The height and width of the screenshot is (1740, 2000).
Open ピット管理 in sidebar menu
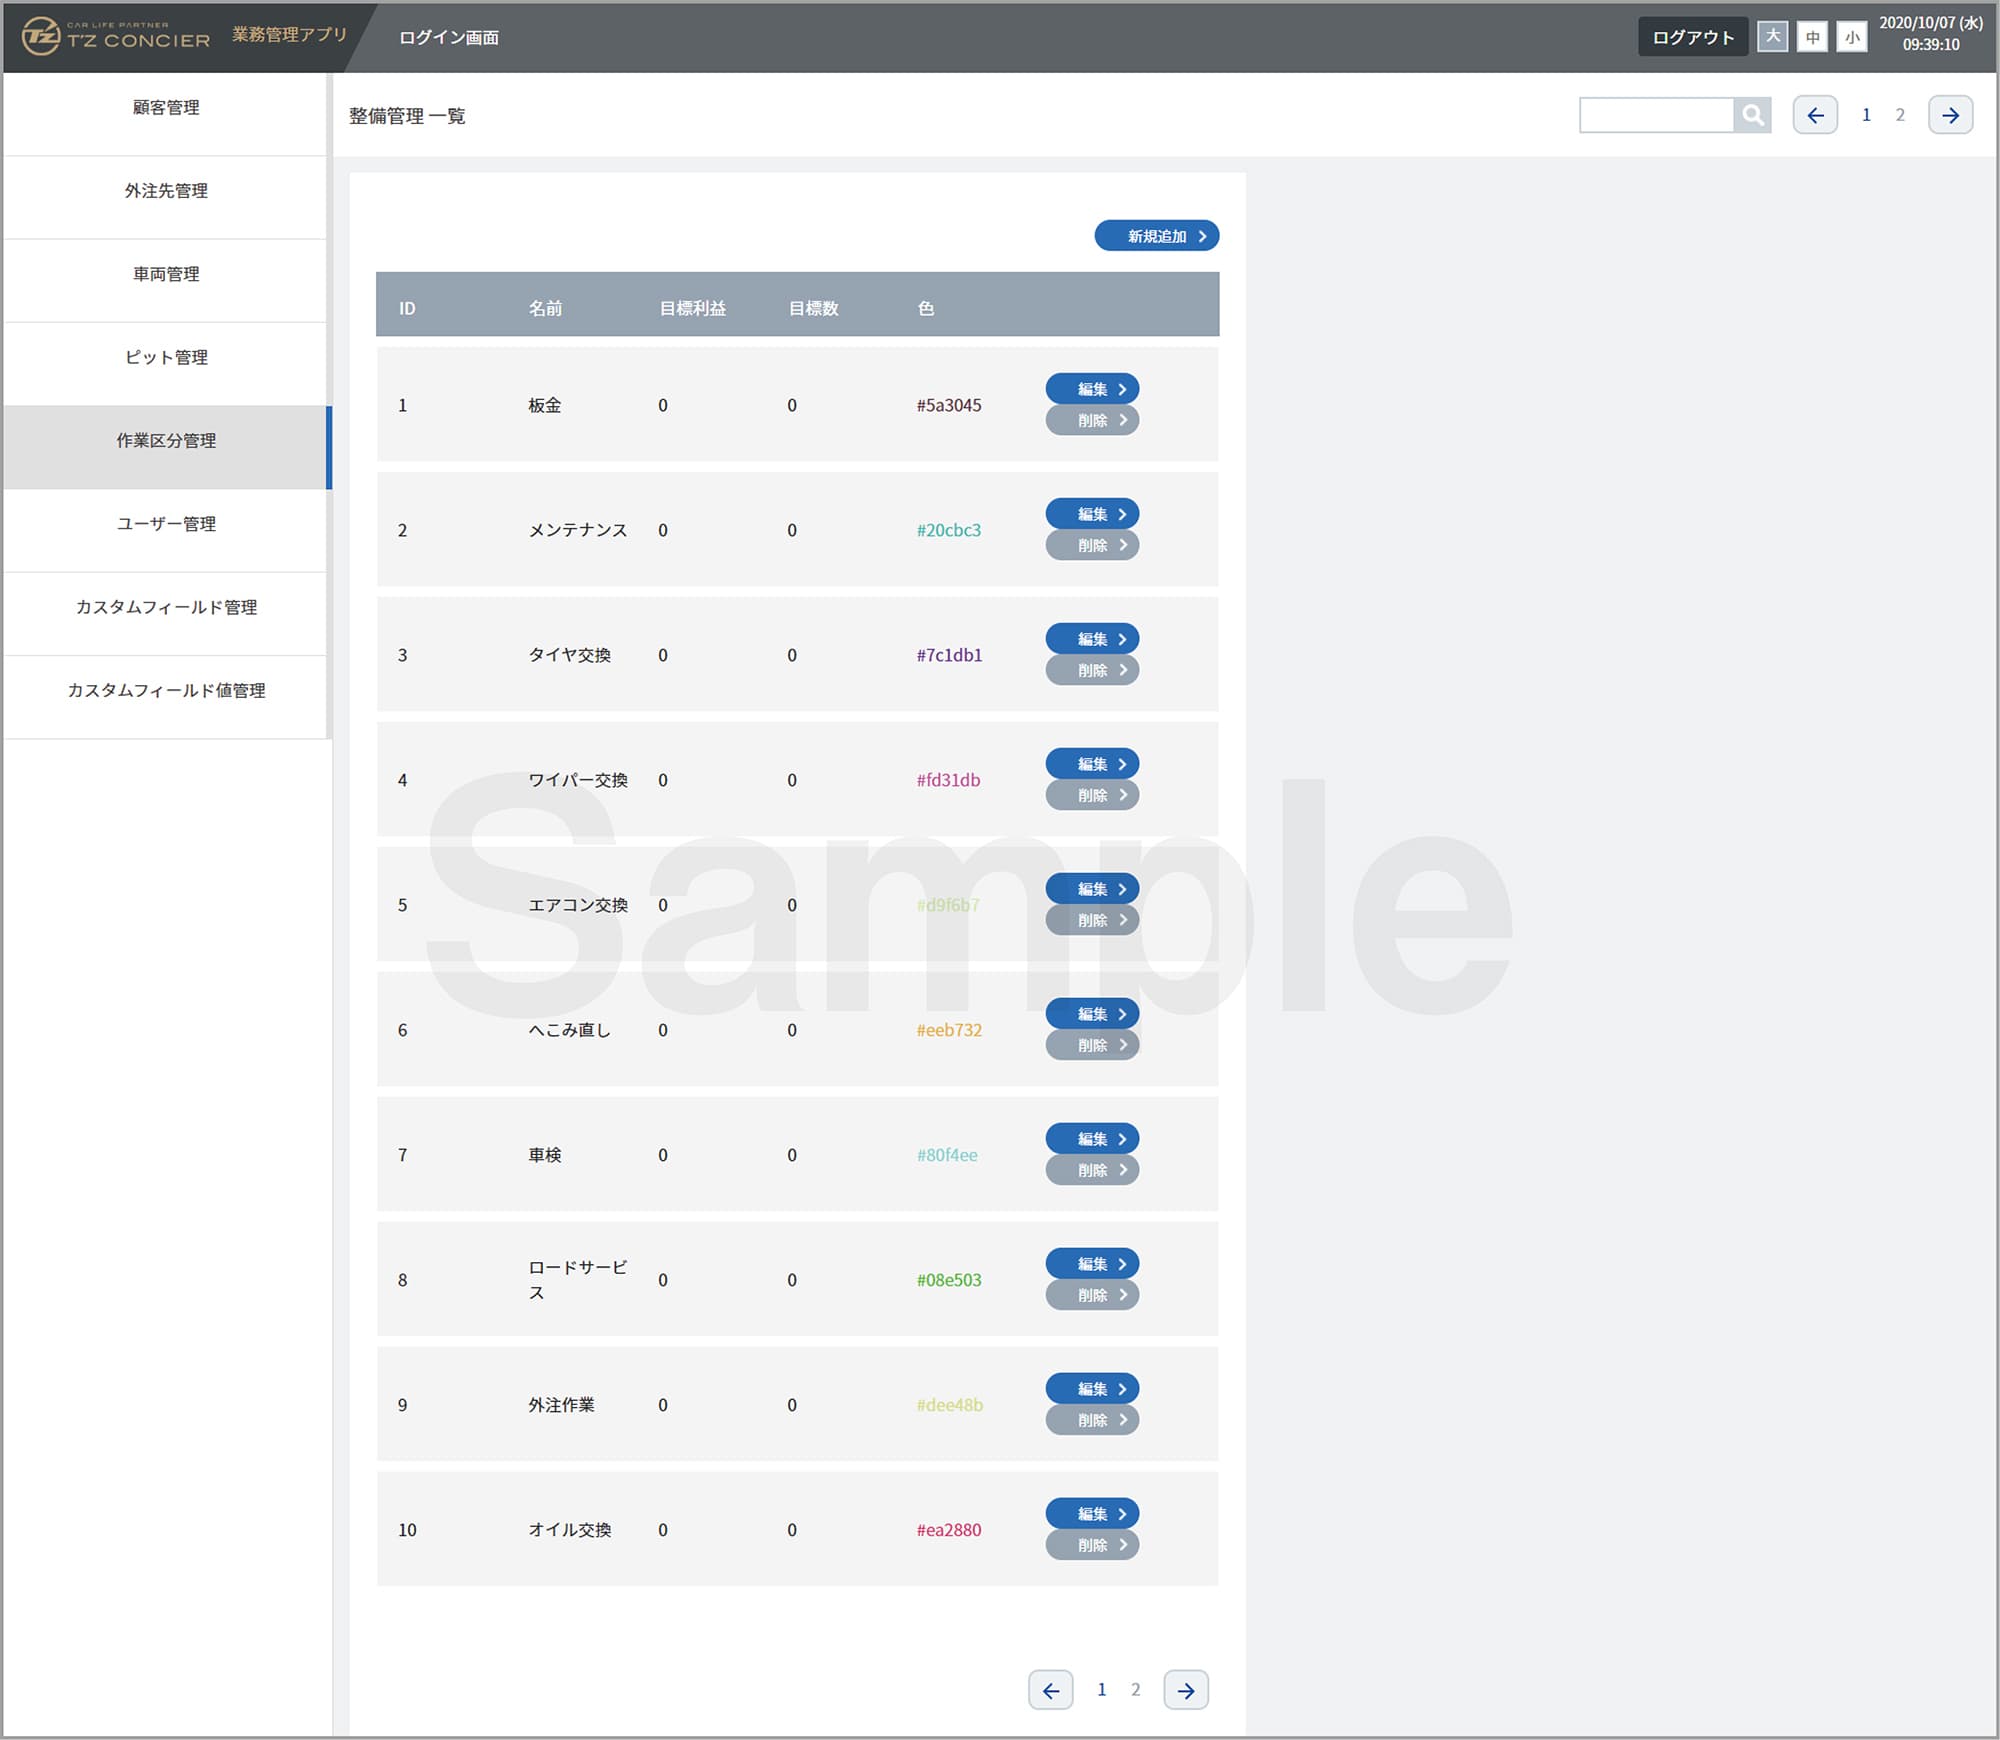tap(166, 358)
